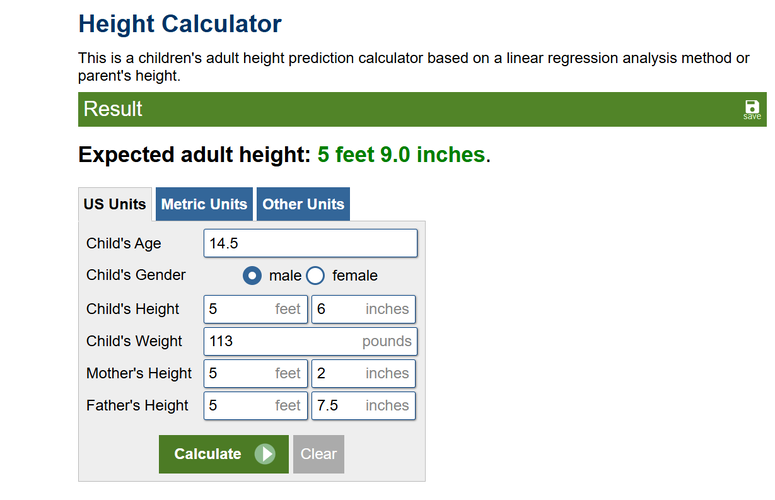Select the female gender radio button
This screenshot has height=500, width=775.
click(315, 275)
